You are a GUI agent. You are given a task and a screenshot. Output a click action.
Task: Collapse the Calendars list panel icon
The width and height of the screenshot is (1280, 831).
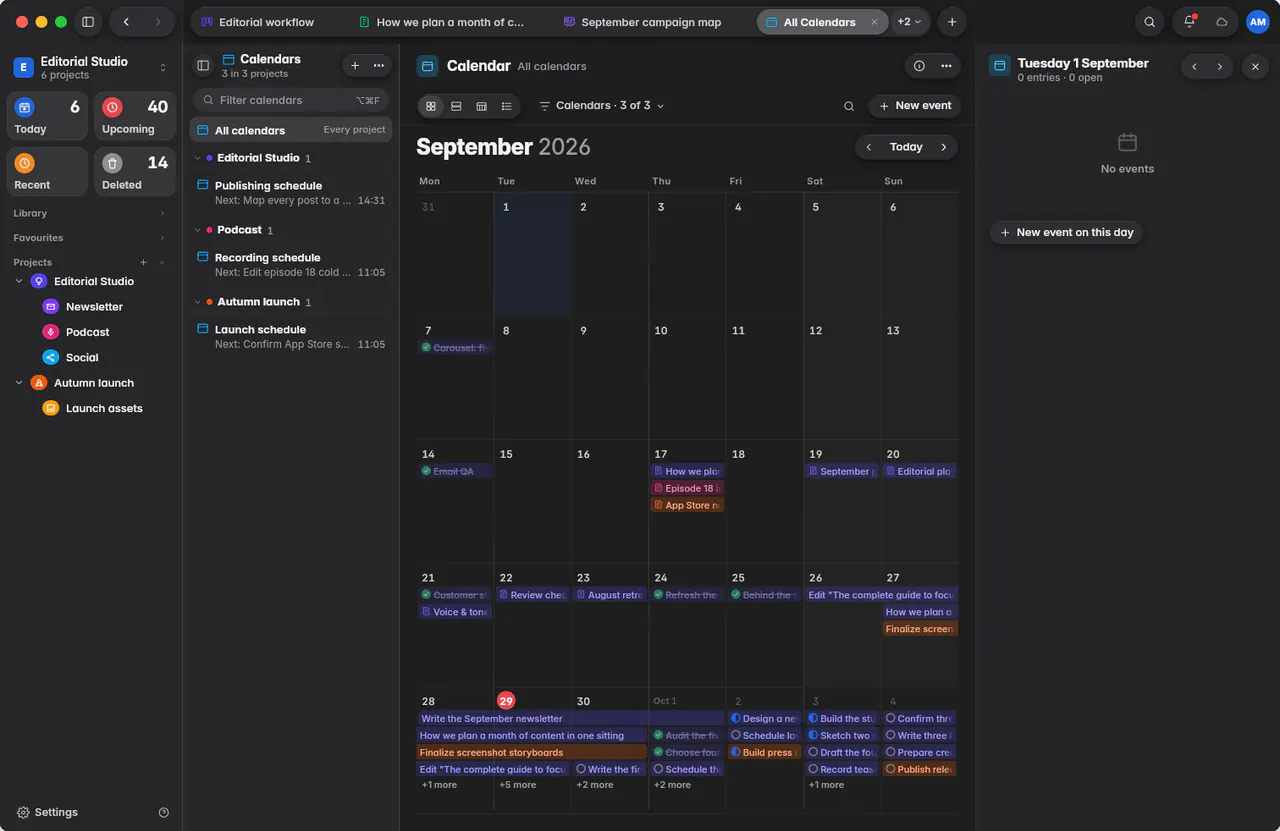203,65
